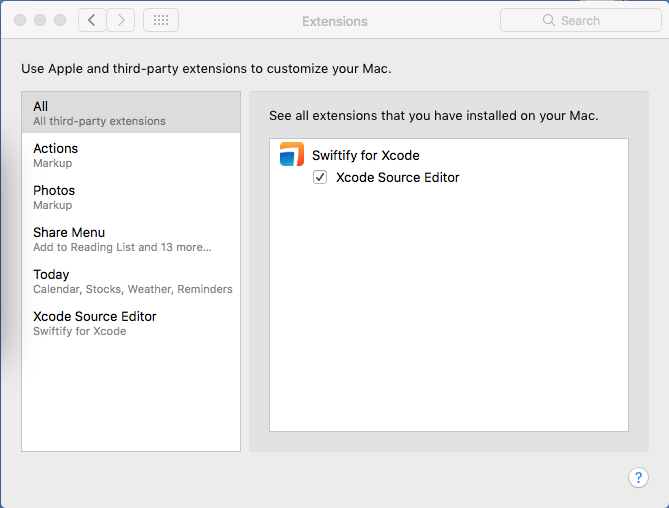This screenshot has width=669, height=508.
Task: Click the Extensions window title
Action: click(x=334, y=21)
